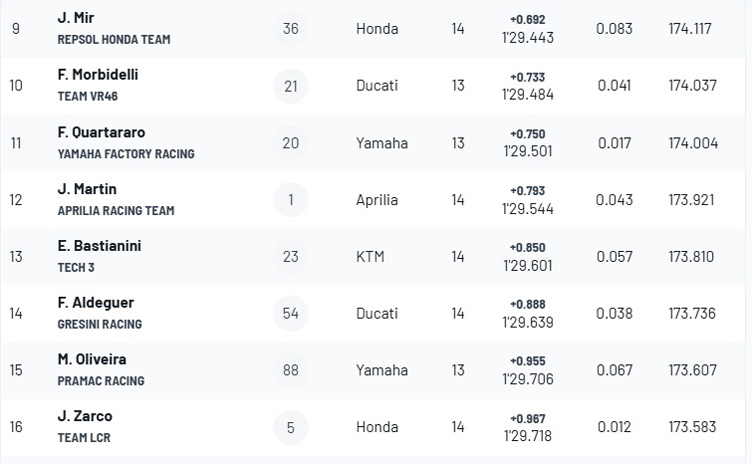
Task: Click rider number badge 54
Action: coord(291,313)
